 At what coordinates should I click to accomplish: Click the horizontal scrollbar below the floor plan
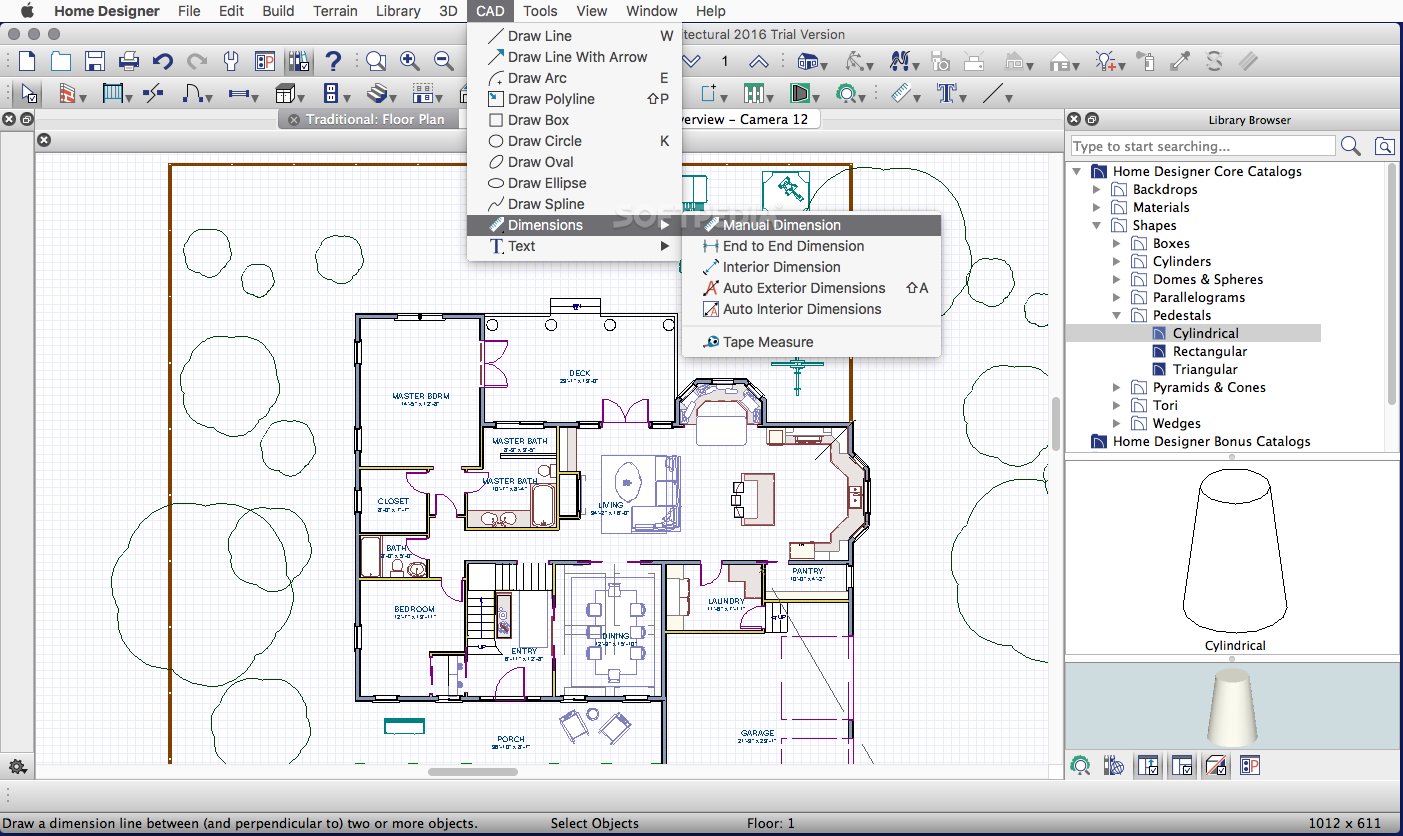473,772
